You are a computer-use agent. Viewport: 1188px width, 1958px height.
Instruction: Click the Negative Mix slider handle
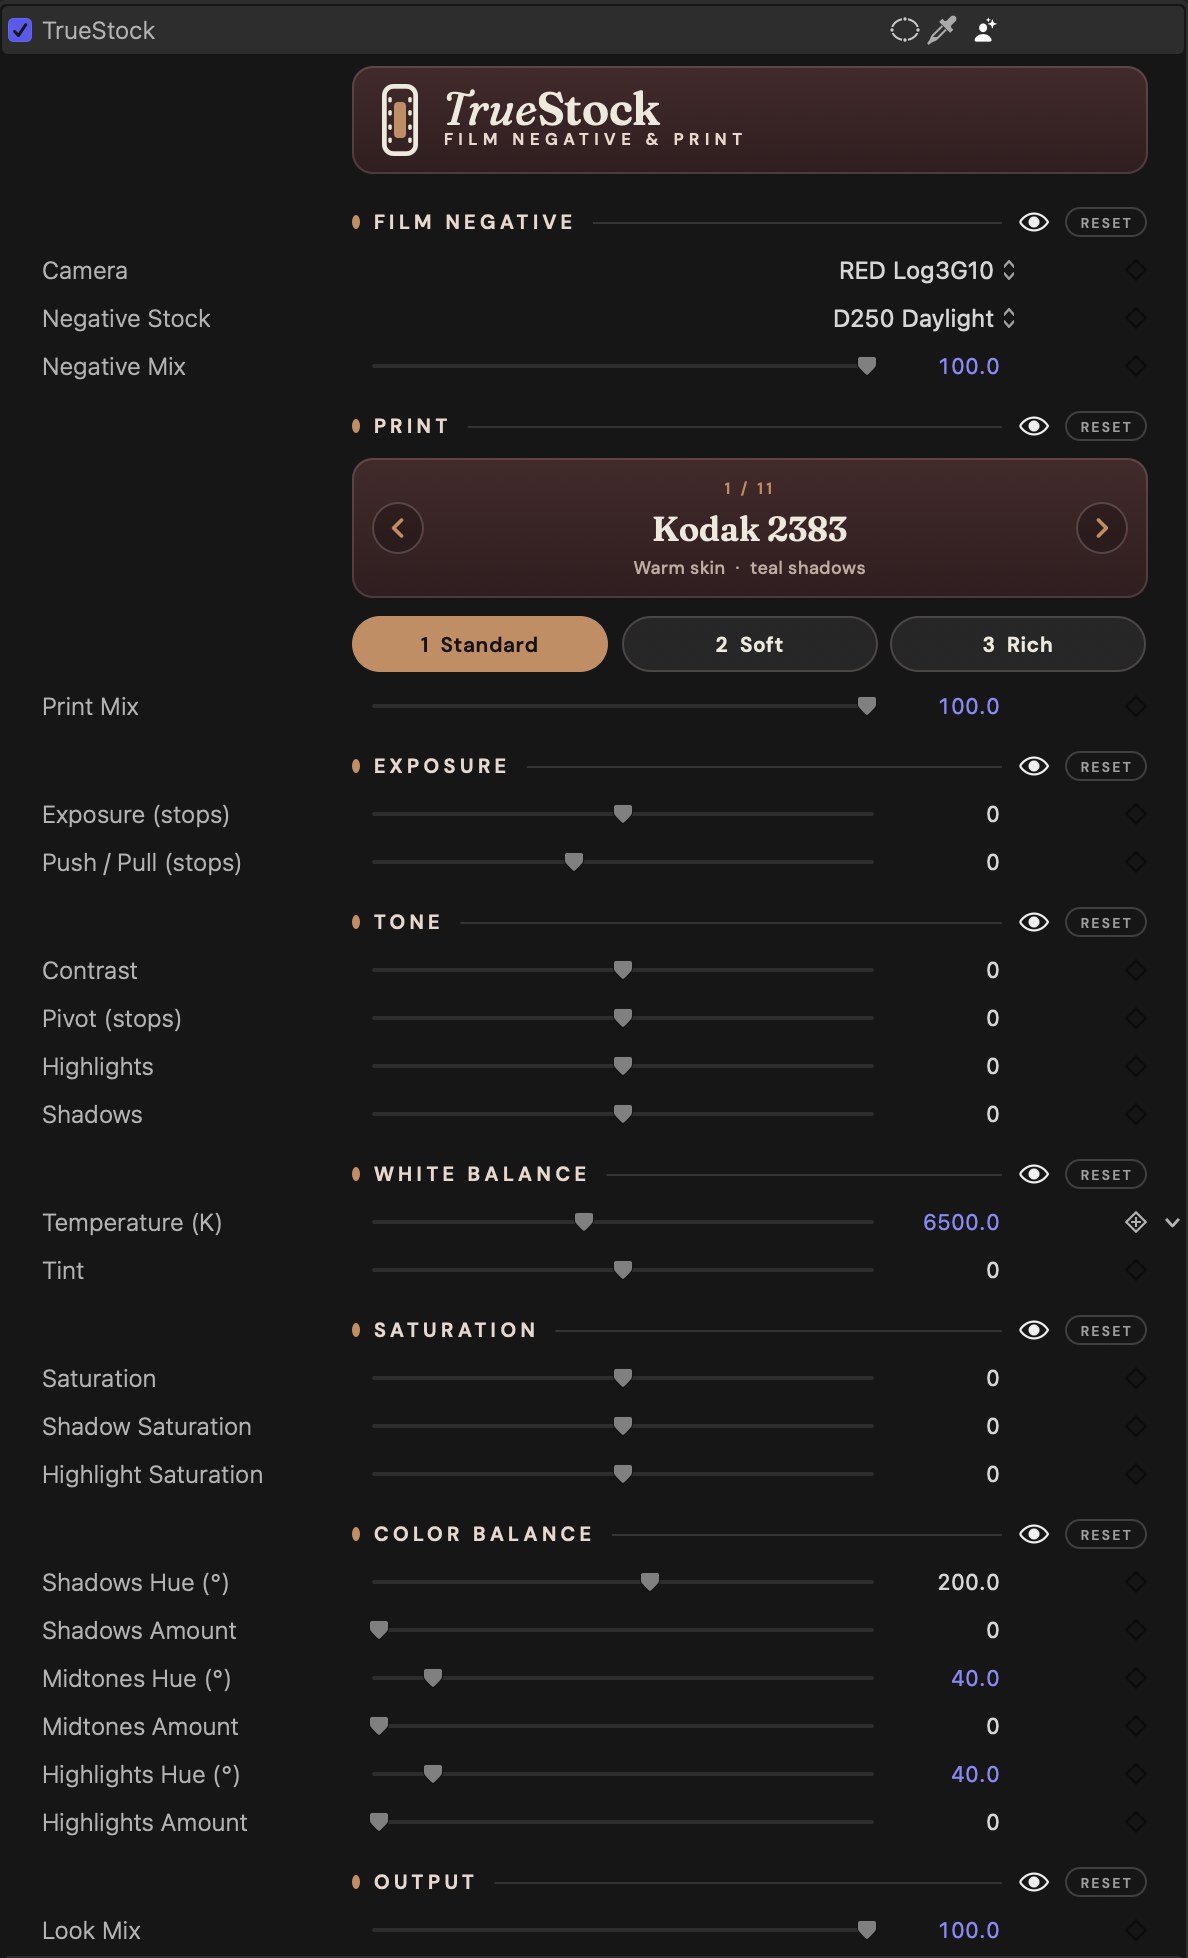[867, 366]
